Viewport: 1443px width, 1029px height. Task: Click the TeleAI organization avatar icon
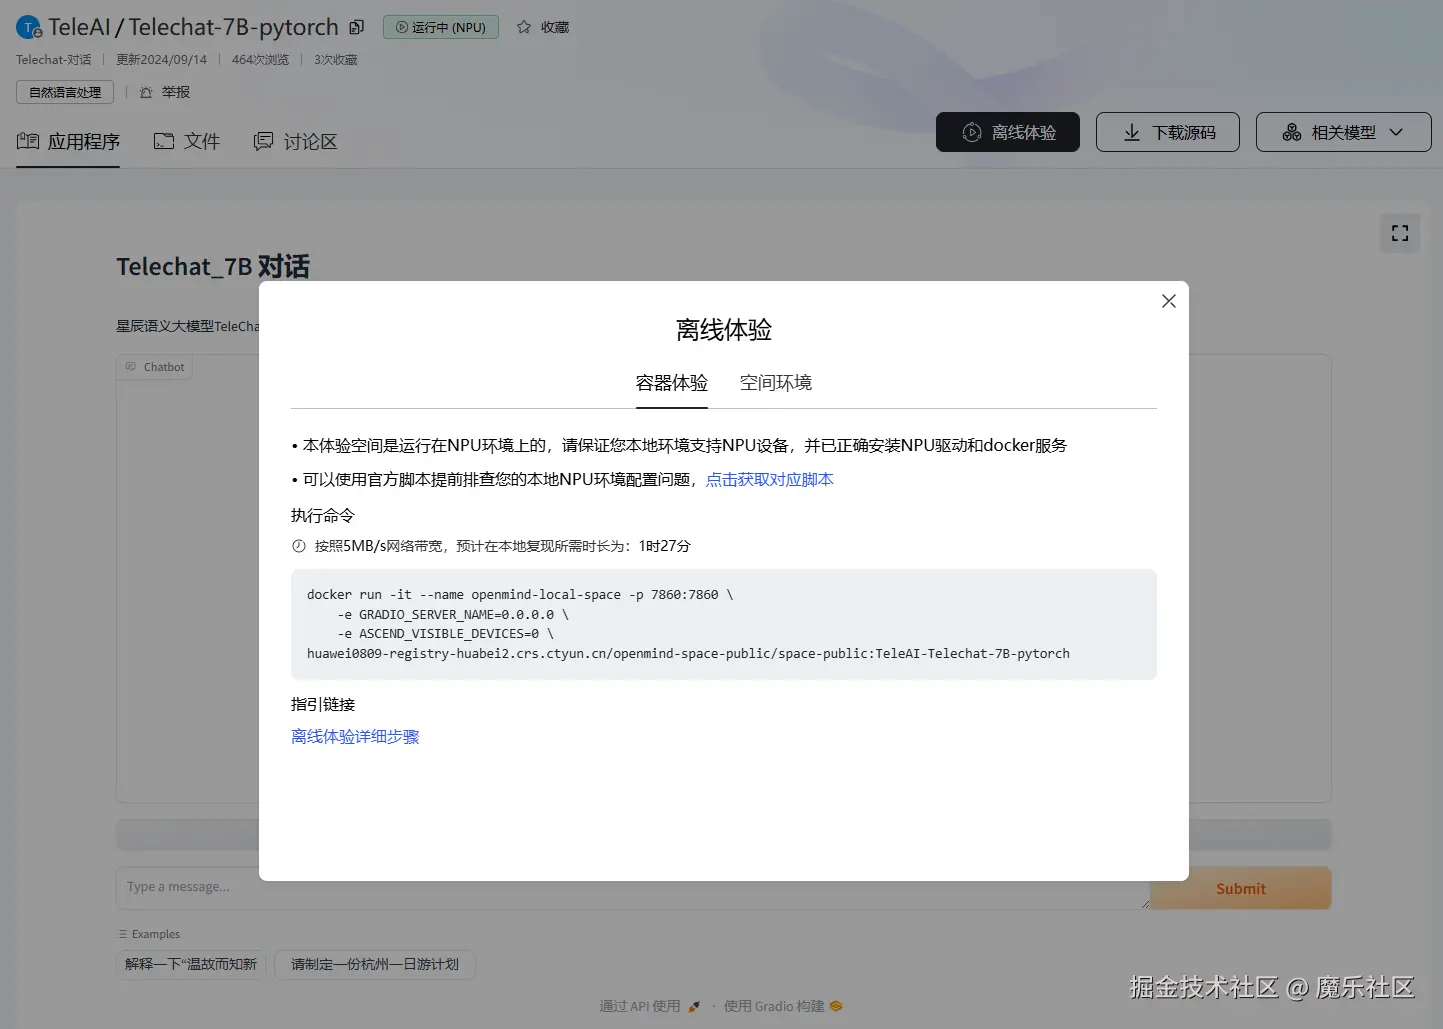(29, 28)
